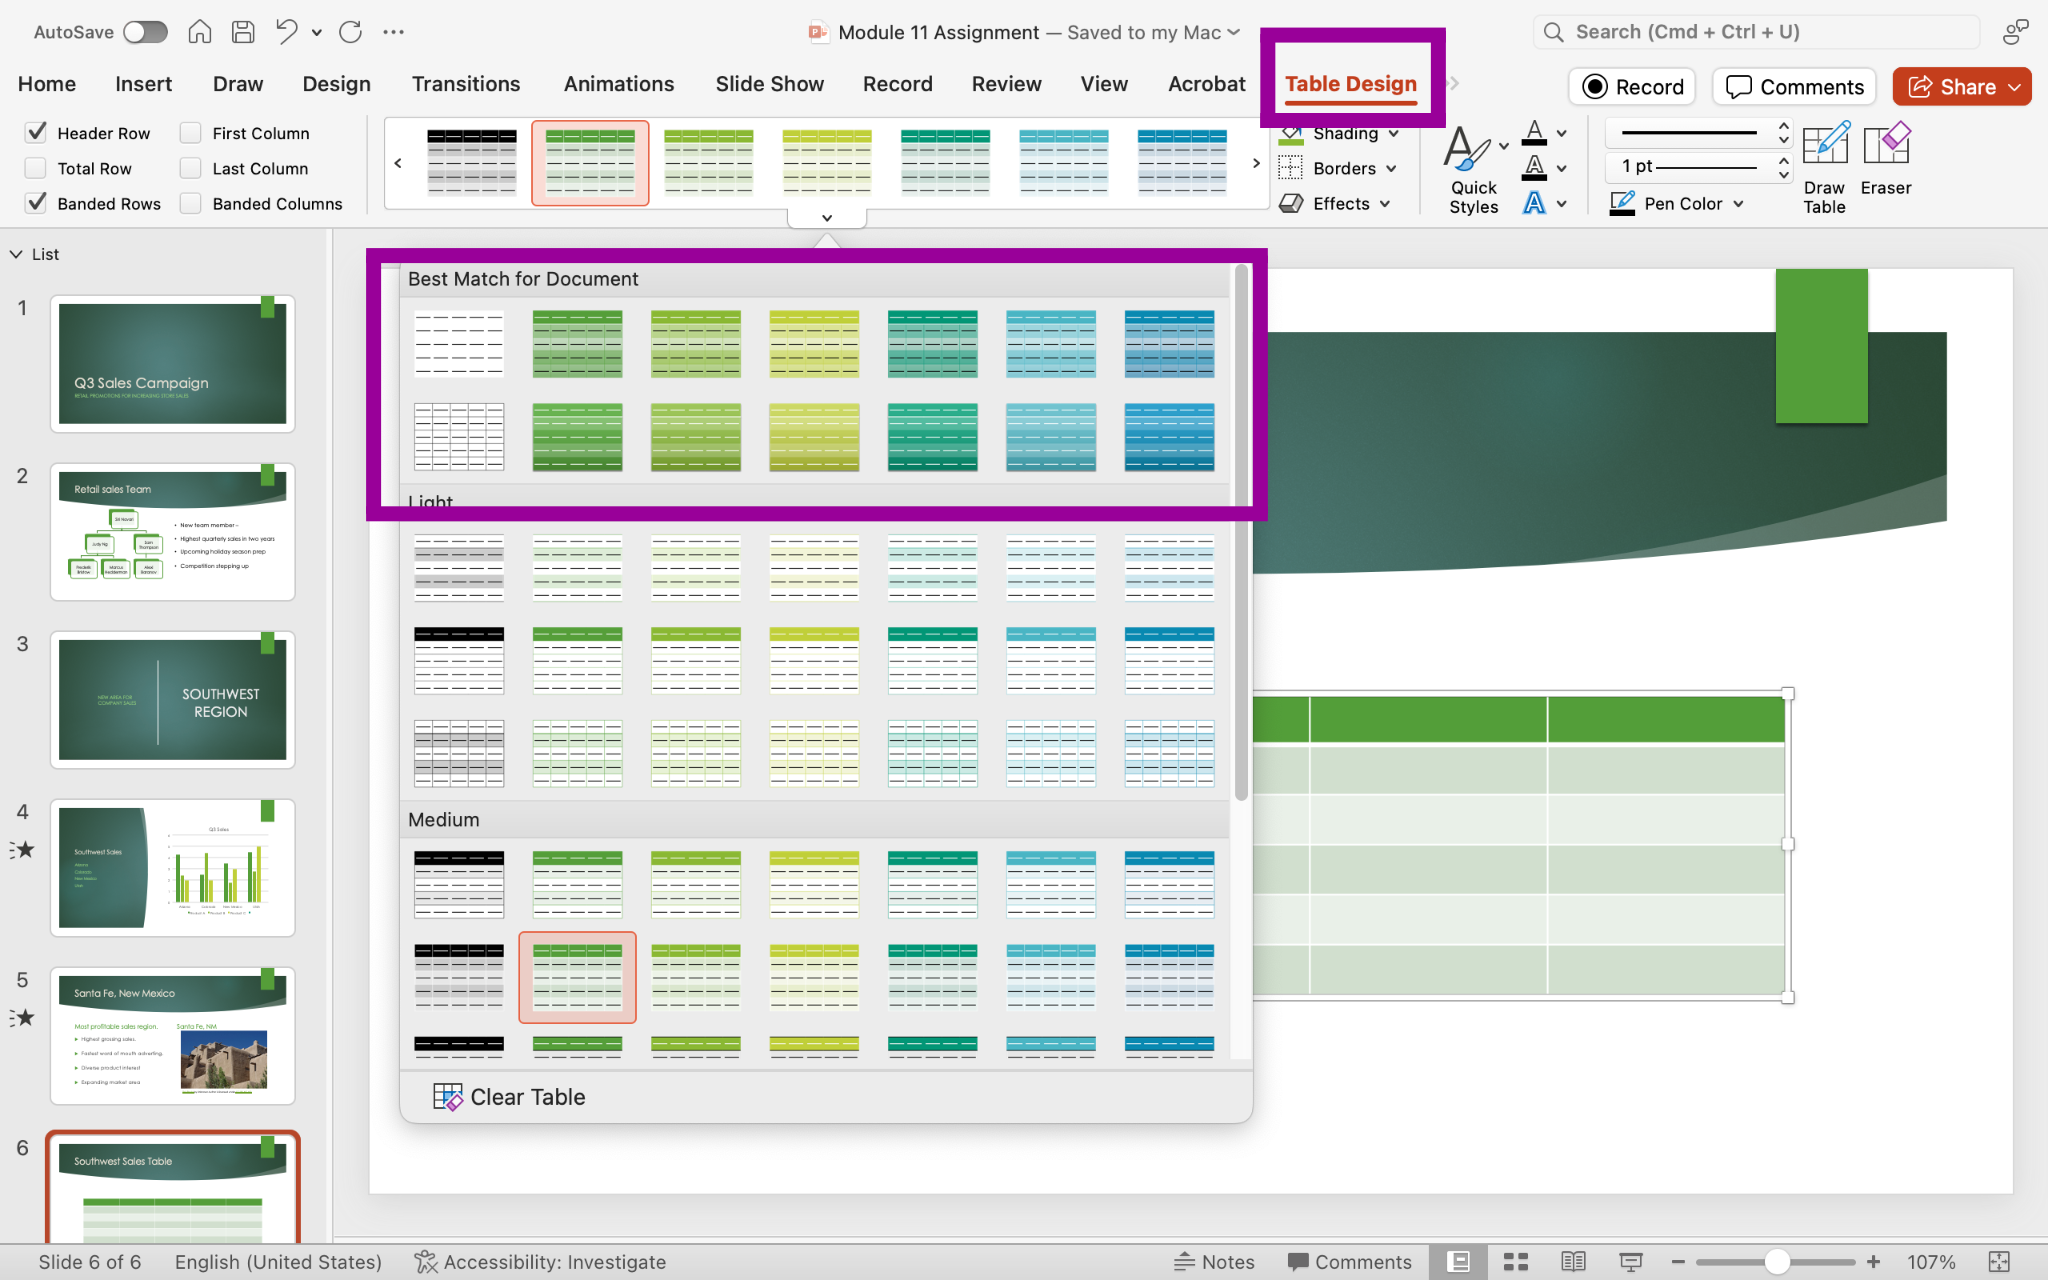Click the Save icon in the title bar
The height and width of the screenshot is (1280, 2048).
tap(243, 32)
